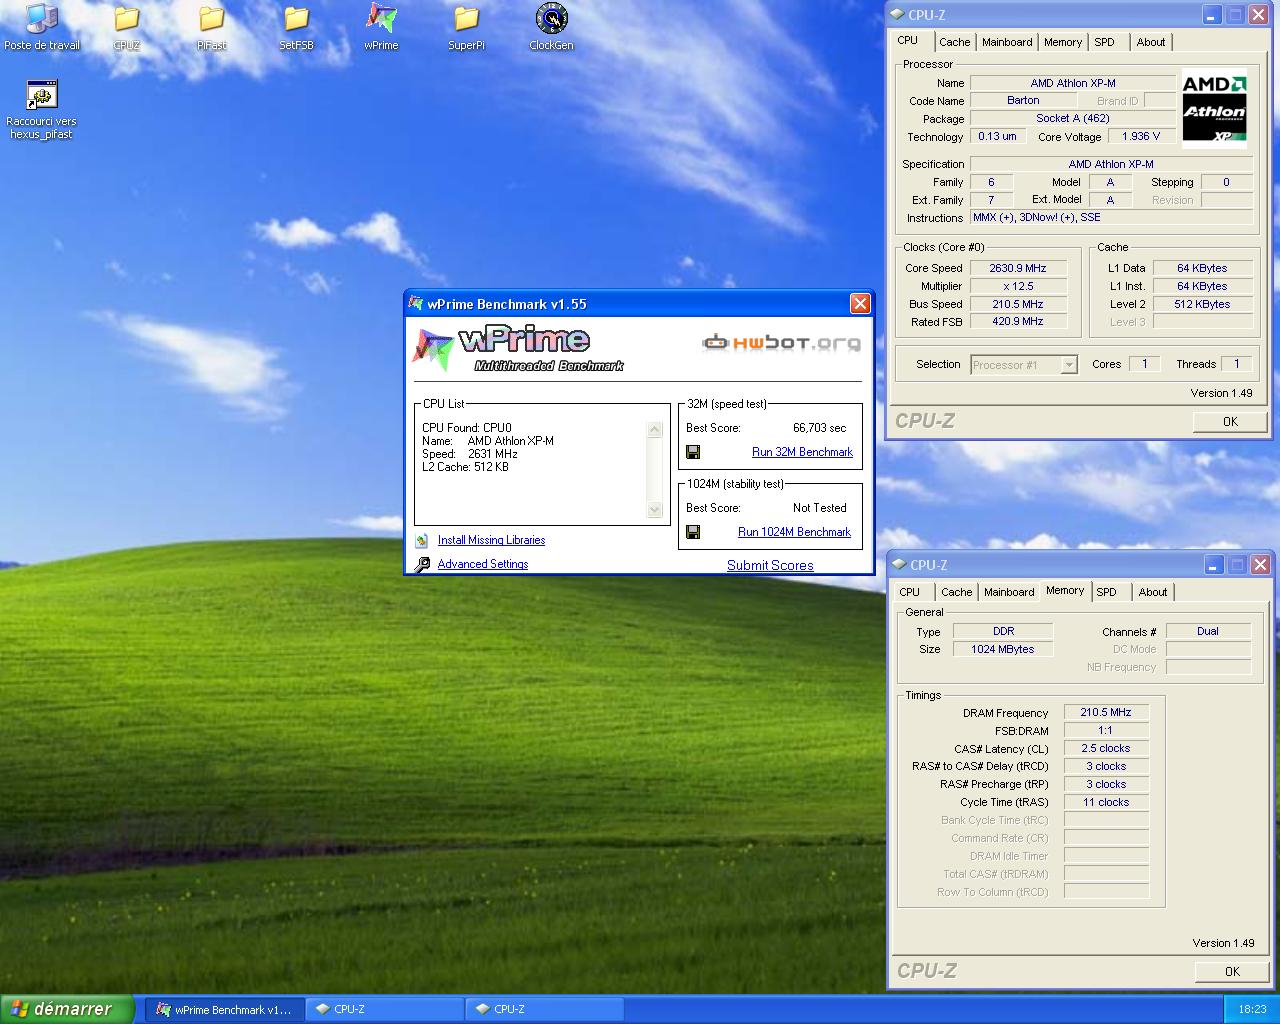Click the save icon under 1024M Best Score
This screenshot has height=1024, width=1280.
pos(693,532)
